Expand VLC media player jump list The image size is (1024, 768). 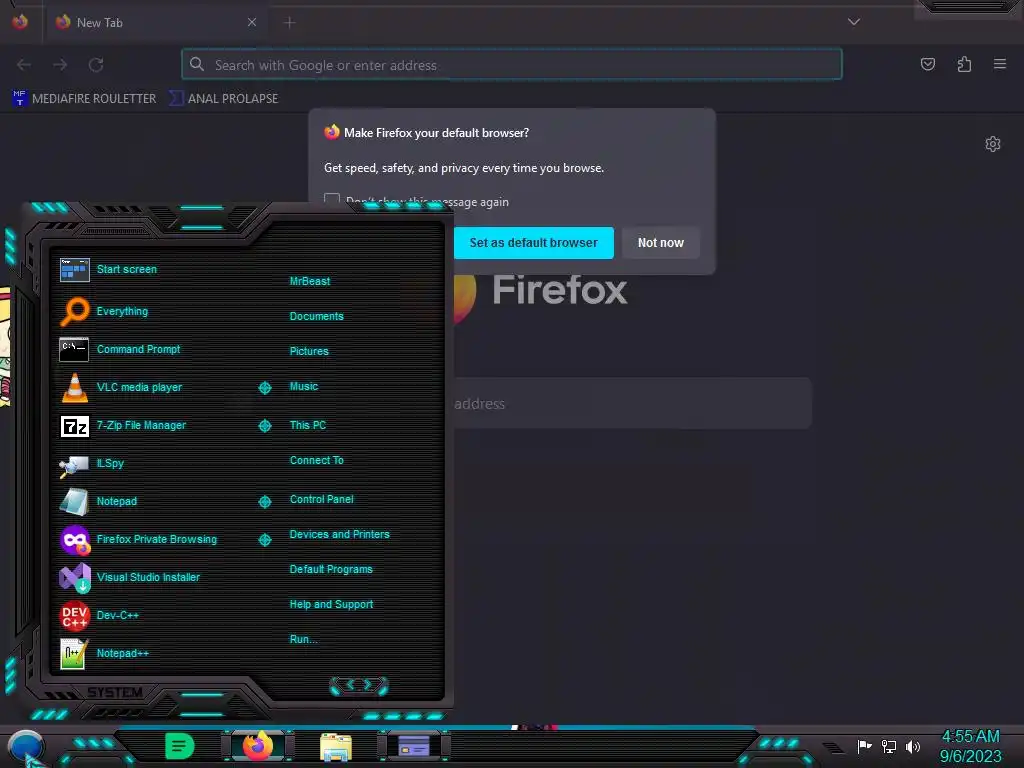264,388
